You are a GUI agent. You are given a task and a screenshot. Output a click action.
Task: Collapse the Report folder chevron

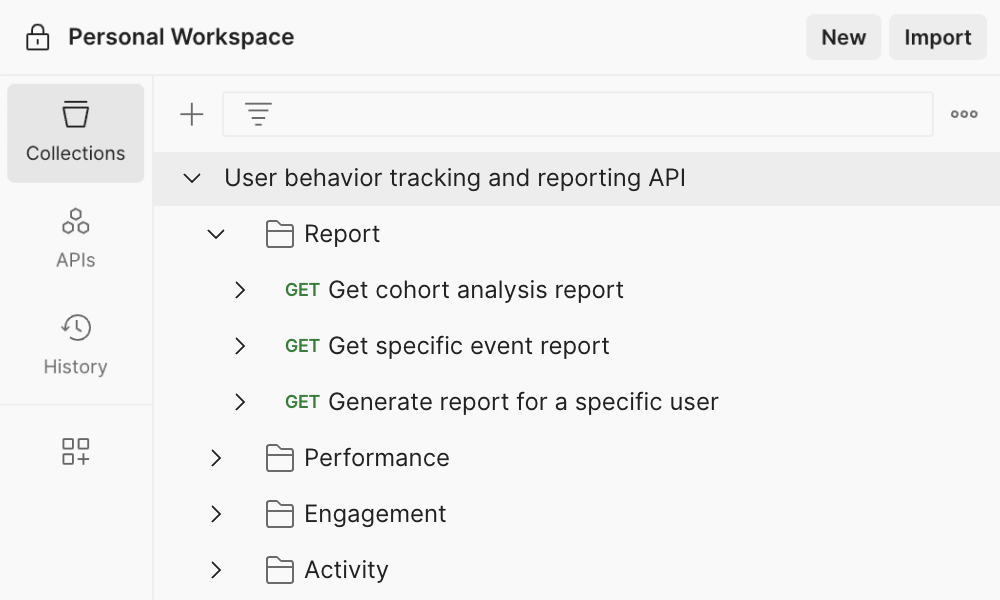216,234
